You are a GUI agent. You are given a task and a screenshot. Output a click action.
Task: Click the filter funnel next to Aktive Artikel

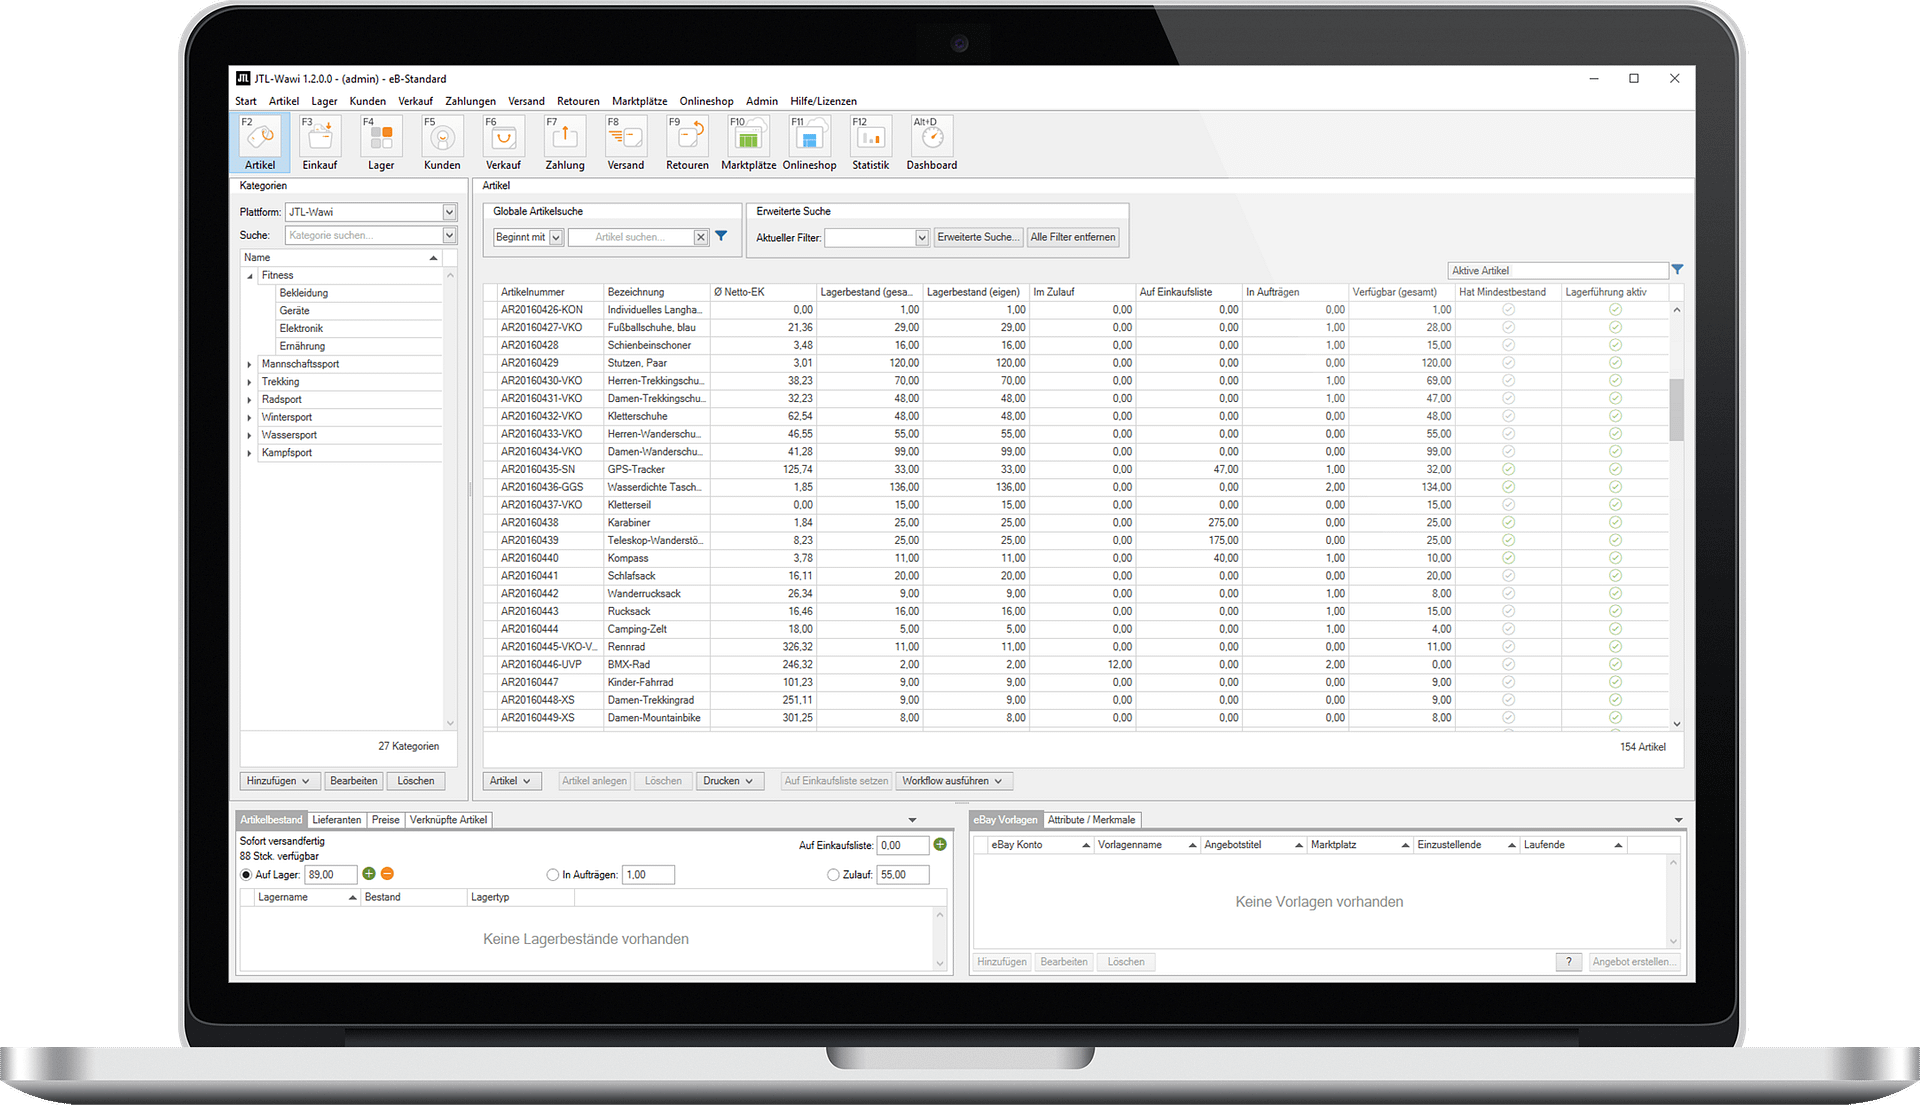1677,270
